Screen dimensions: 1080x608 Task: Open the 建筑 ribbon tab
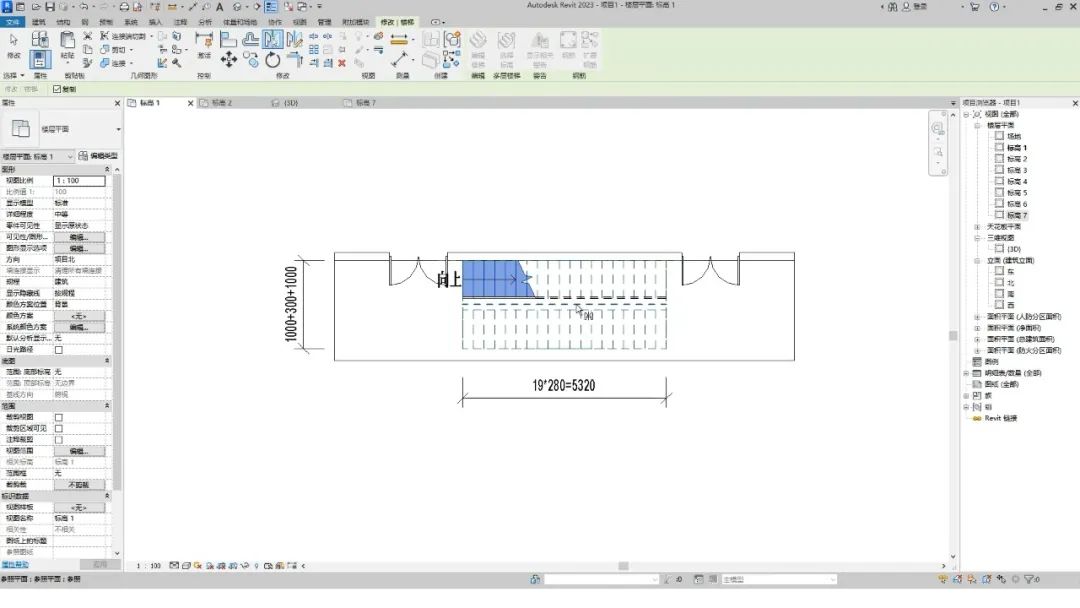point(39,22)
